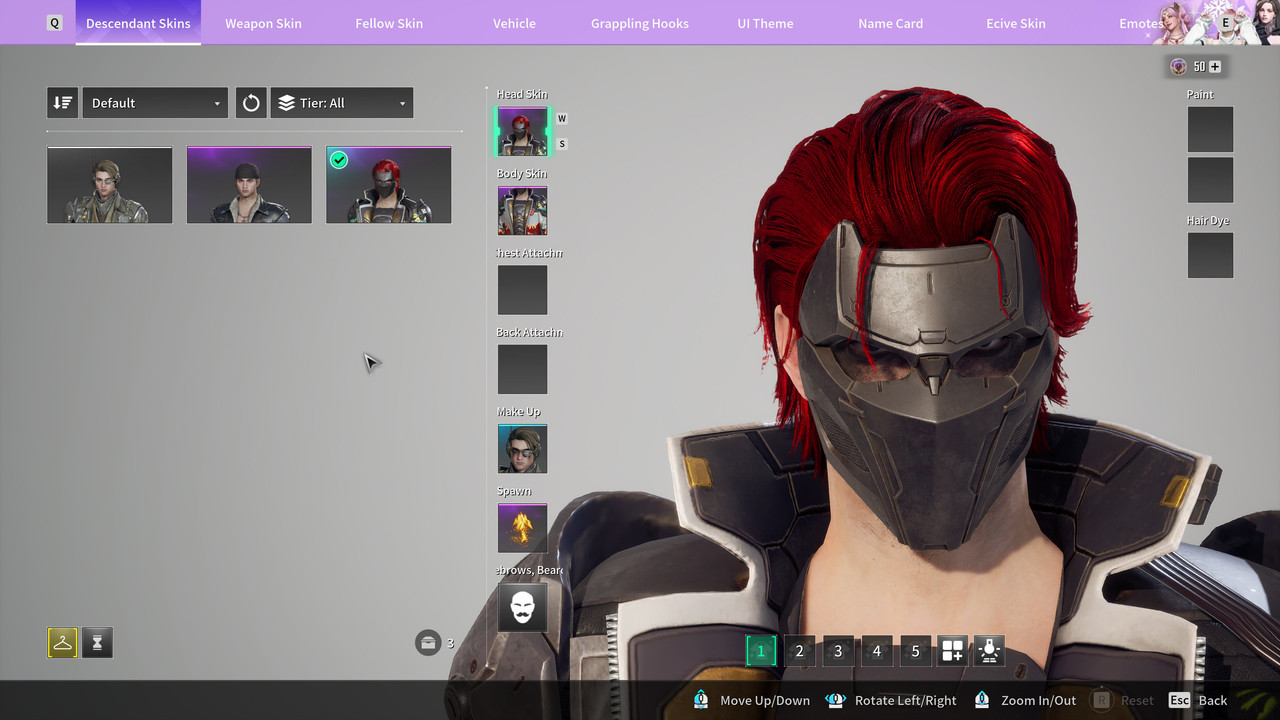Click the S key next to Head Skin

[x=561, y=144]
